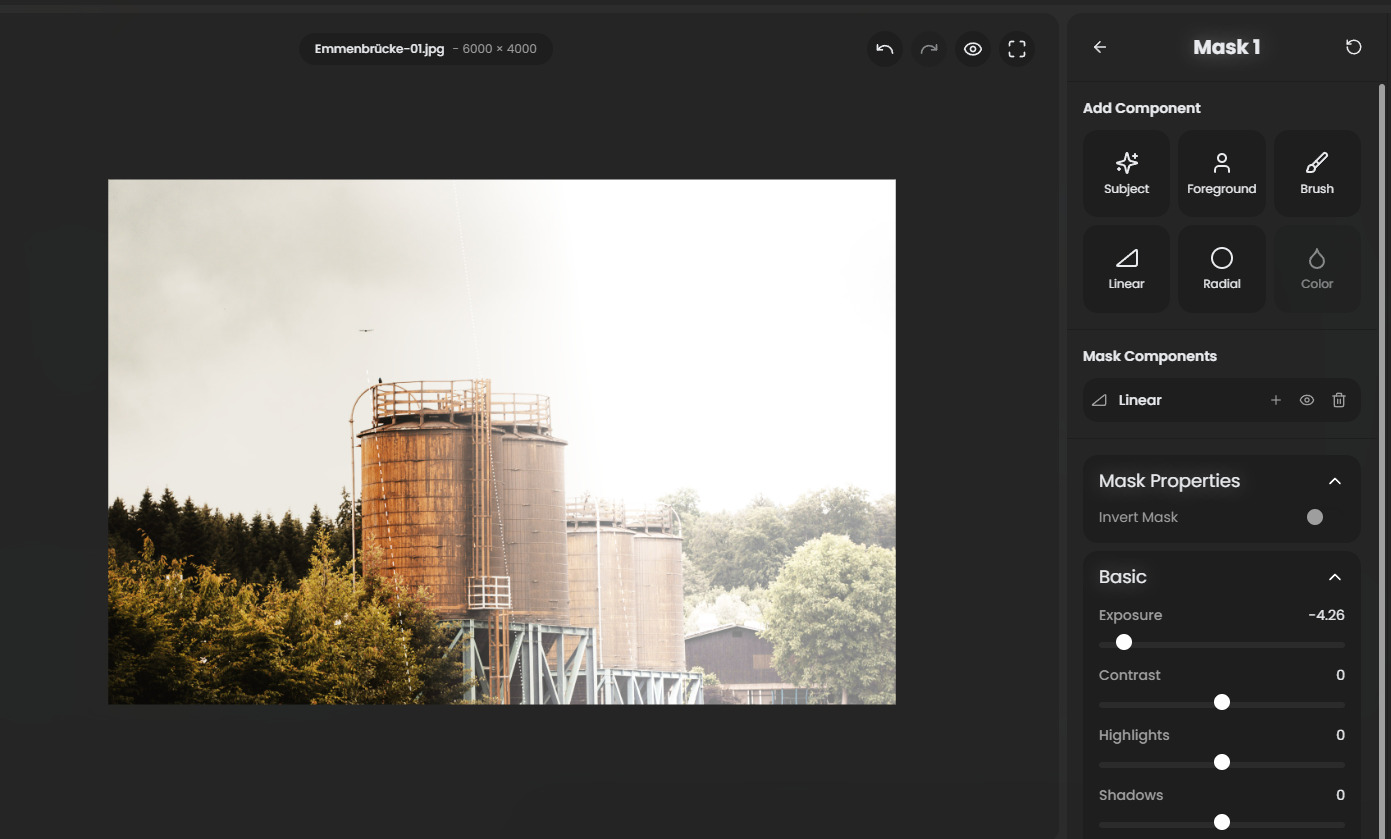Reset Mask 1 adjustments
This screenshot has width=1391, height=839.
pyautogui.click(x=1354, y=47)
